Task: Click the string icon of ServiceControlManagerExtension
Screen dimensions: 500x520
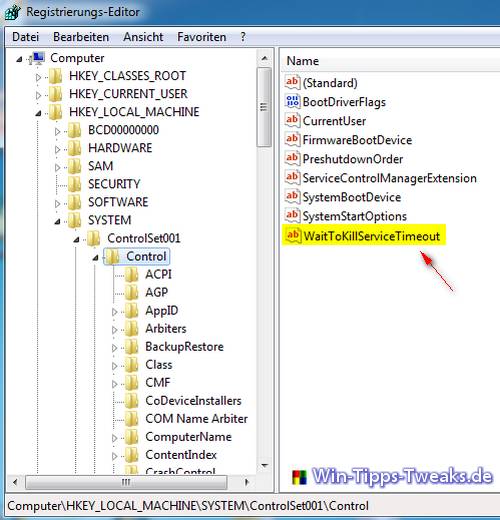Action: (x=292, y=177)
